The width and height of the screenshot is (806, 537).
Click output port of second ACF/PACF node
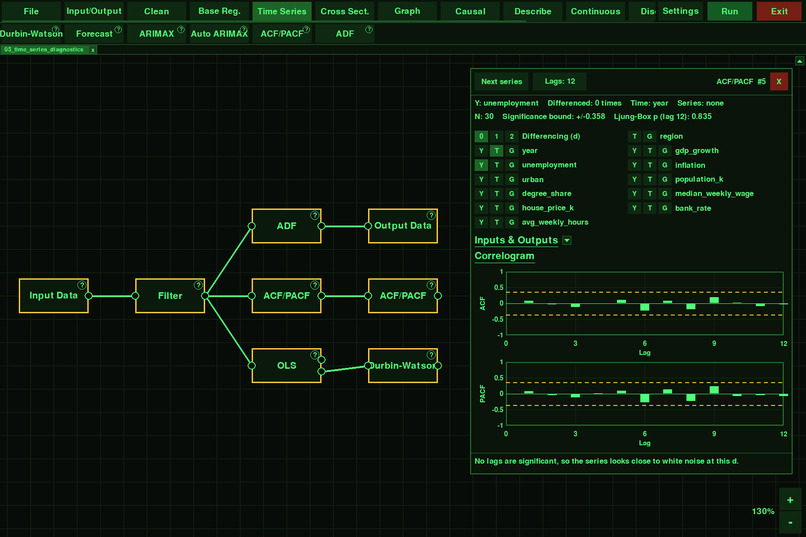pyautogui.click(x=438, y=296)
